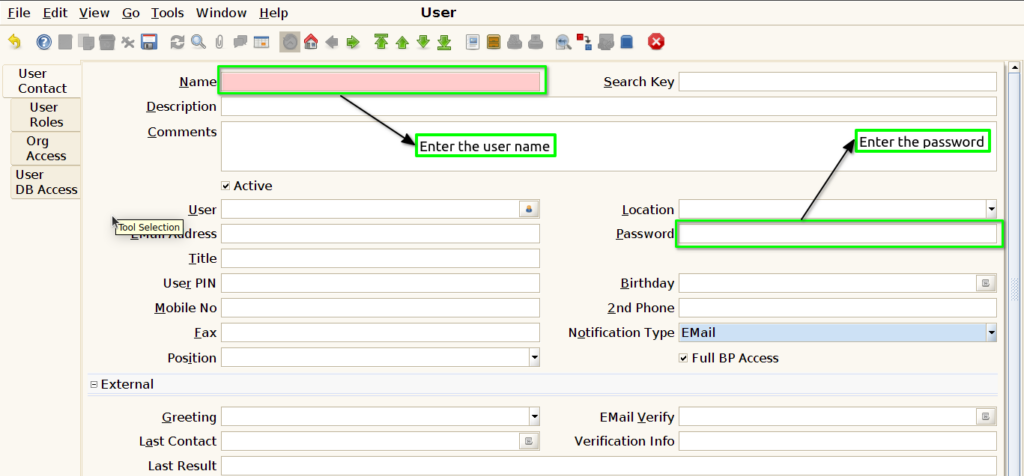Screen dimensions: 1024x476
Task: Collapse the External section
Action: click(x=93, y=385)
